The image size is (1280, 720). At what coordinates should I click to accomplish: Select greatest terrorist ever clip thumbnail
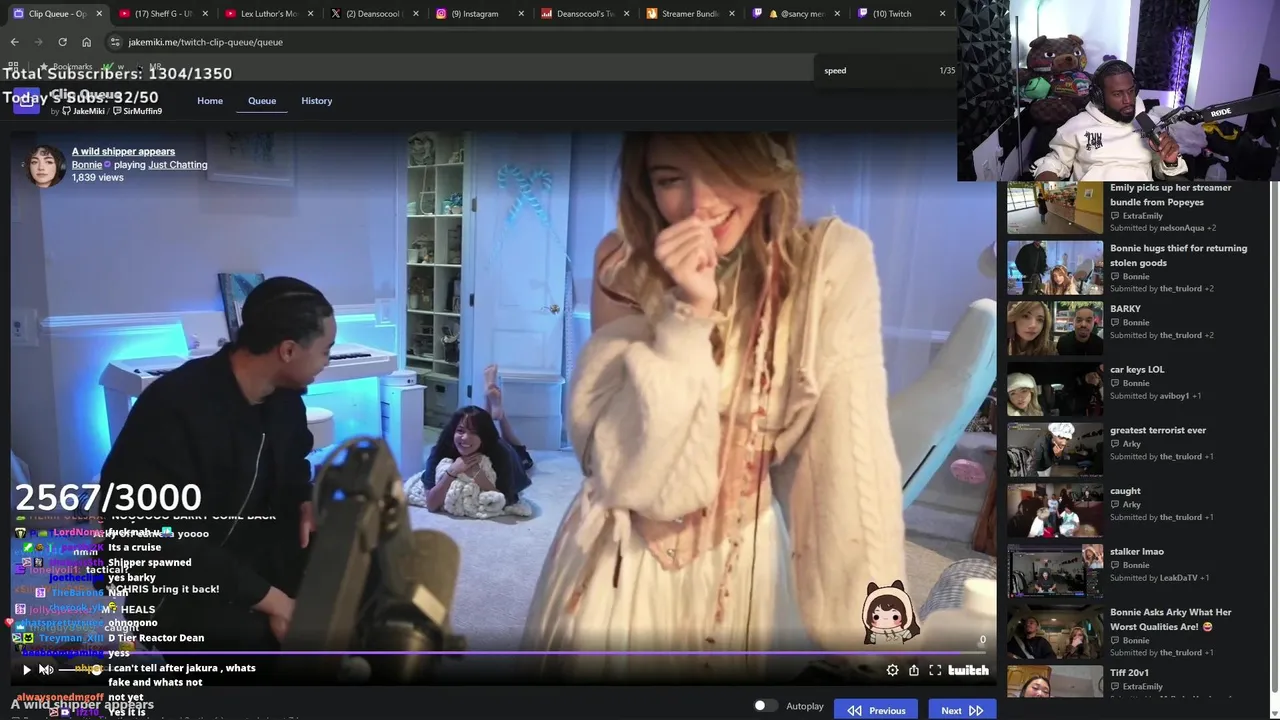point(1055,450)
